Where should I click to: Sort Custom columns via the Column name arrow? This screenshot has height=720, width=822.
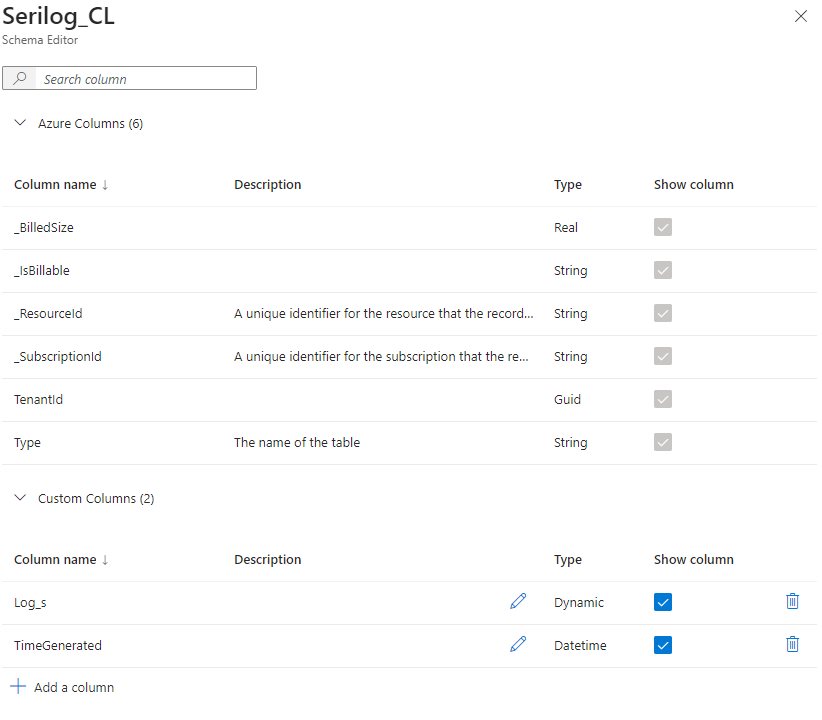[x=105, y=560]
